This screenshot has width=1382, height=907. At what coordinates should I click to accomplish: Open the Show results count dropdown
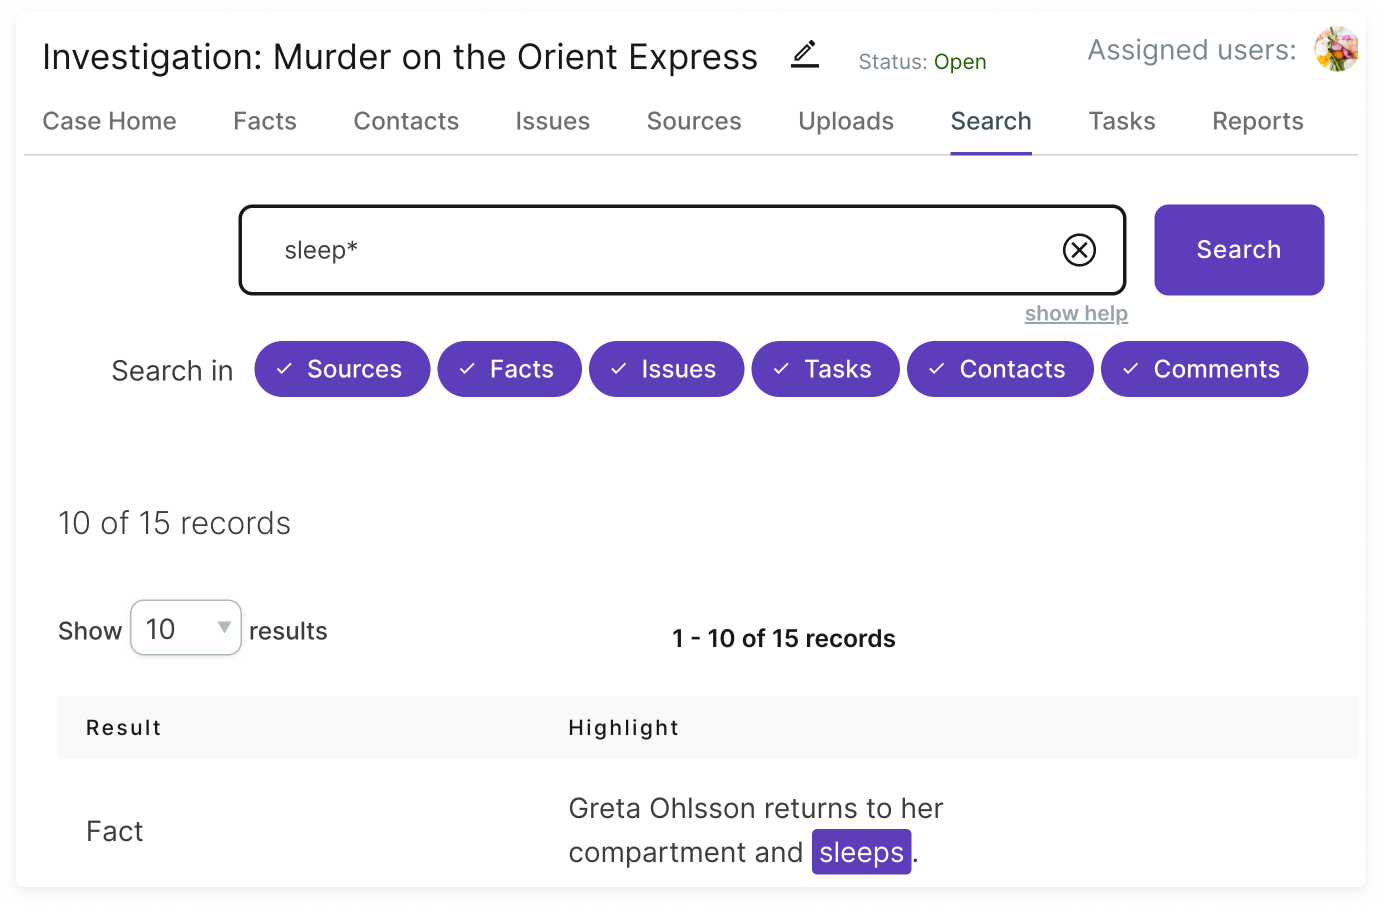(186, 628)
